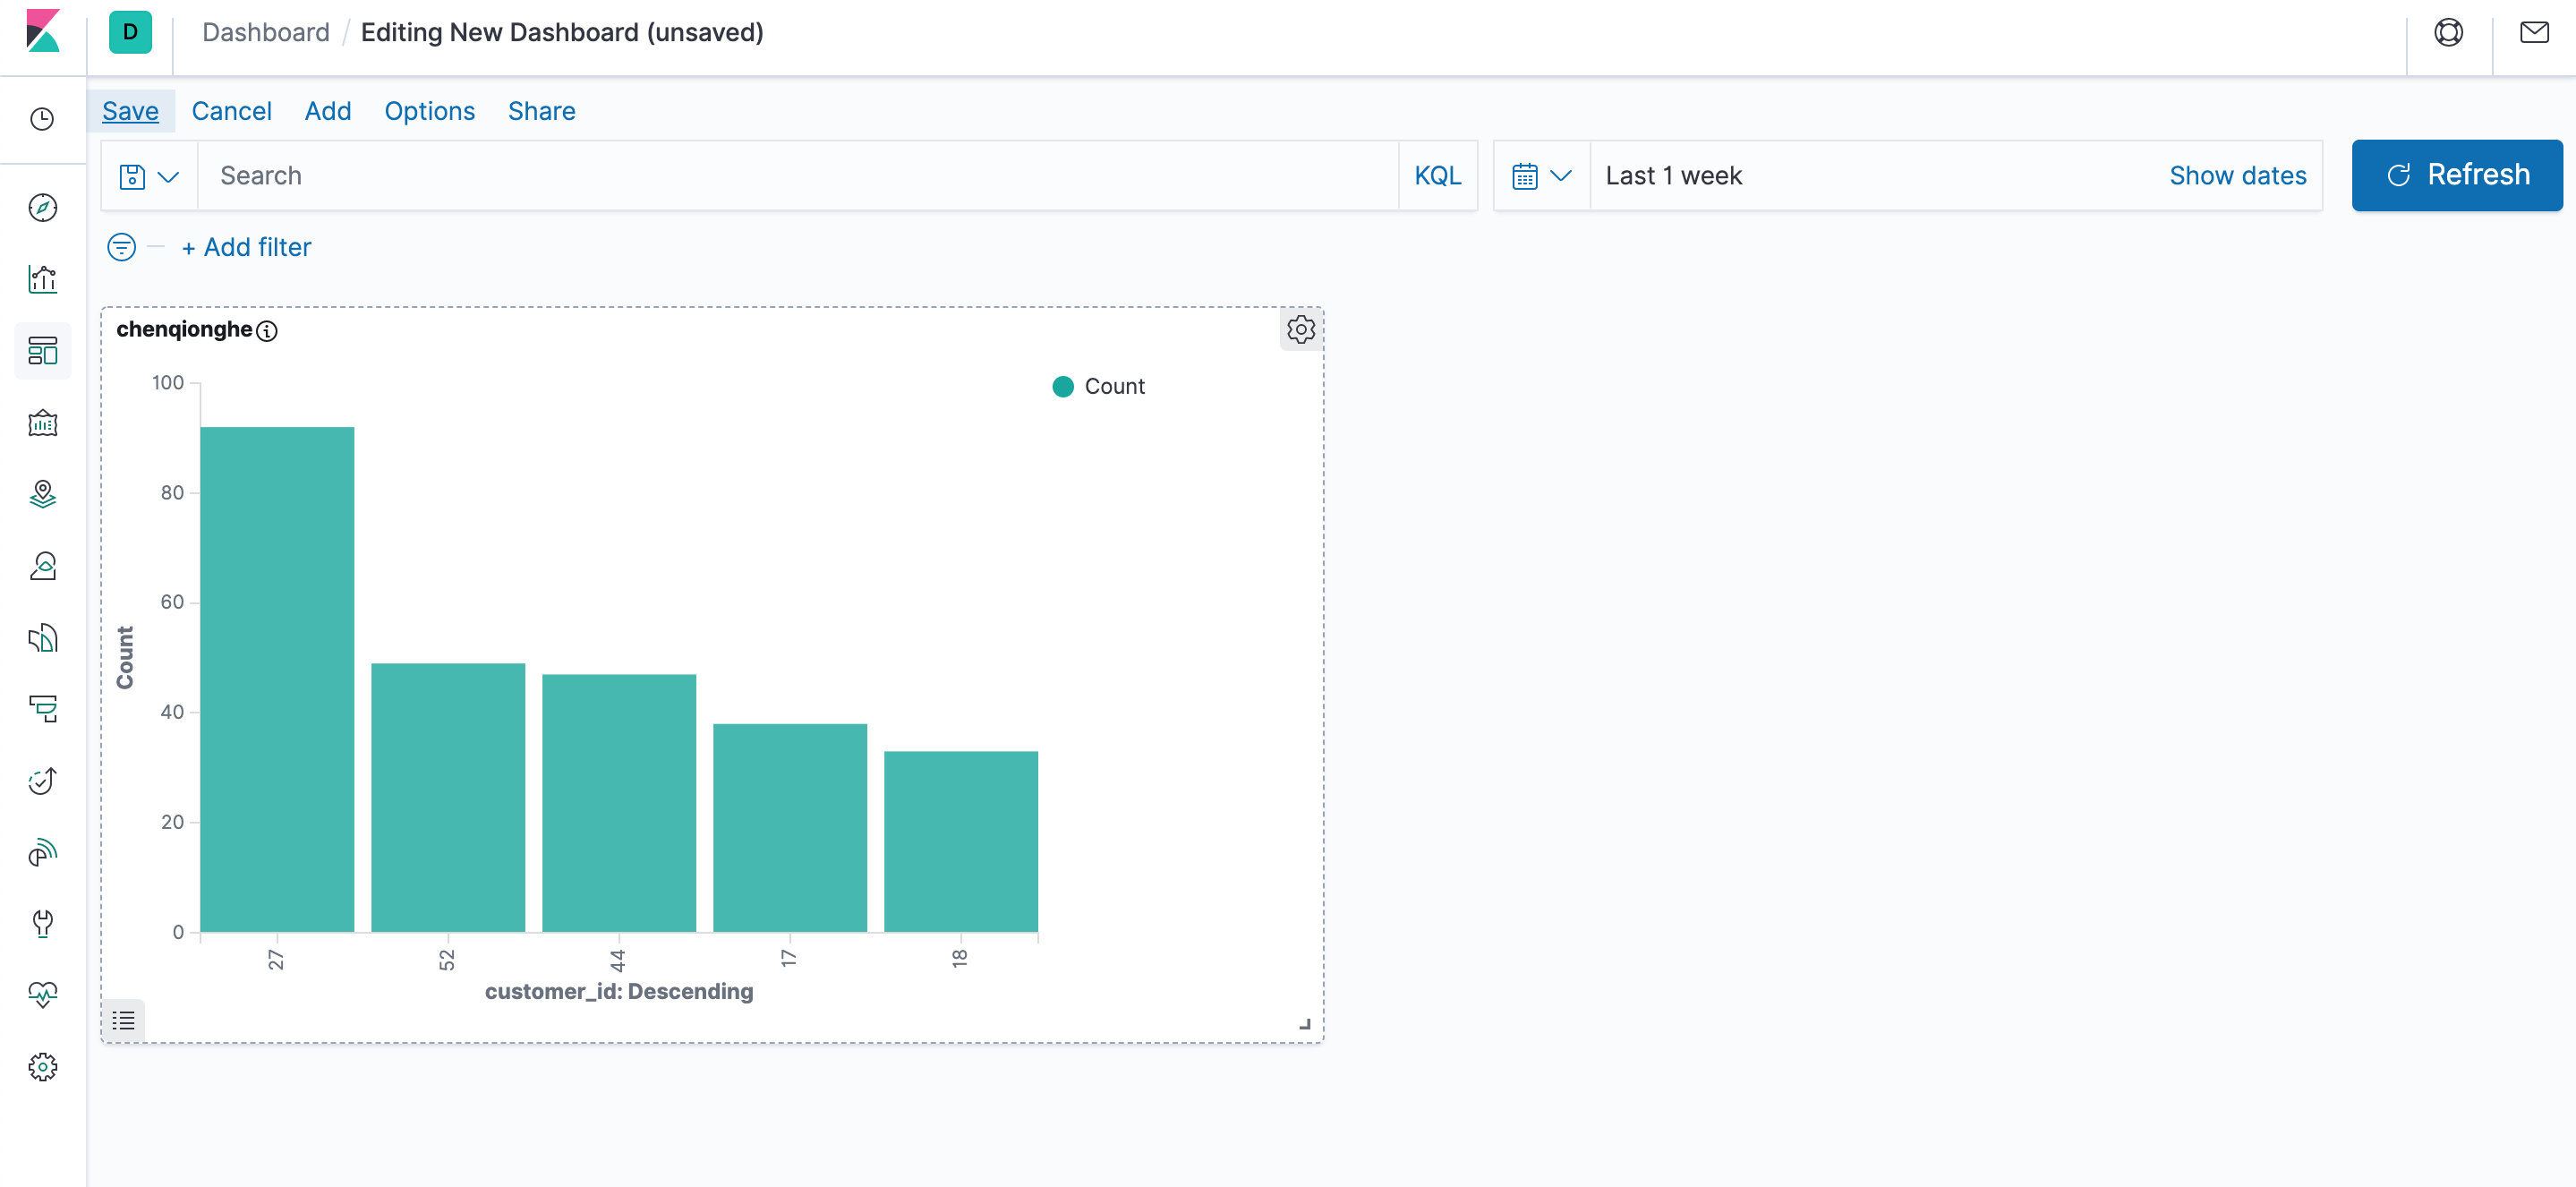Open Dev Tools wrench icon in sidebar
The image size is (2576, 1187).
42,922
